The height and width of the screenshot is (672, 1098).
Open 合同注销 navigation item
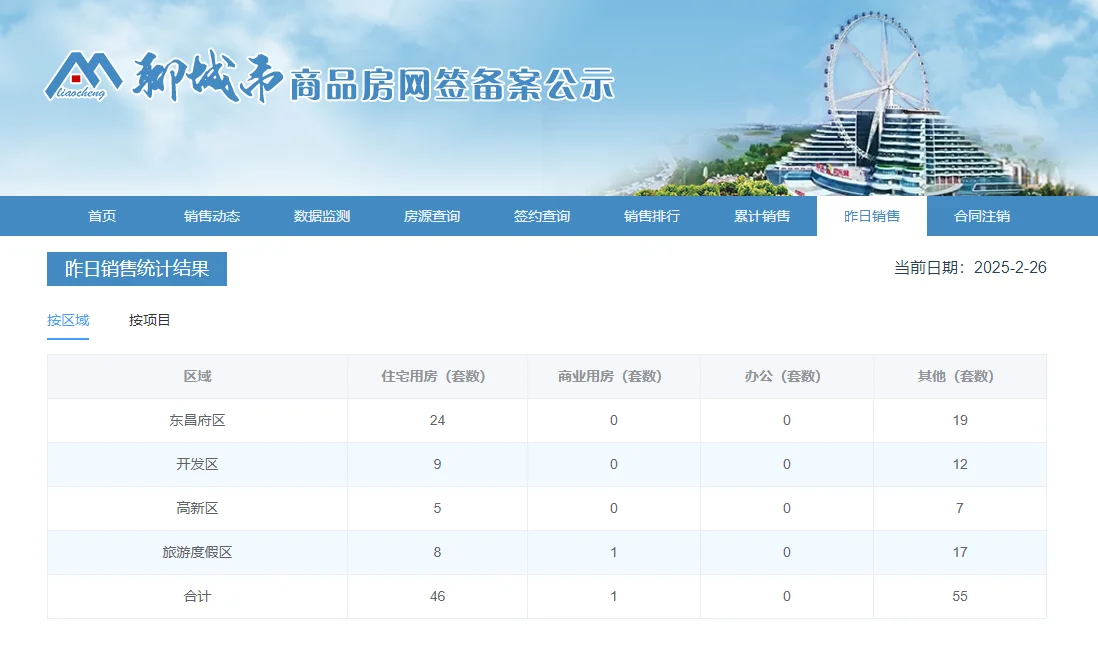pyautogui.click(x=982, y=216)
